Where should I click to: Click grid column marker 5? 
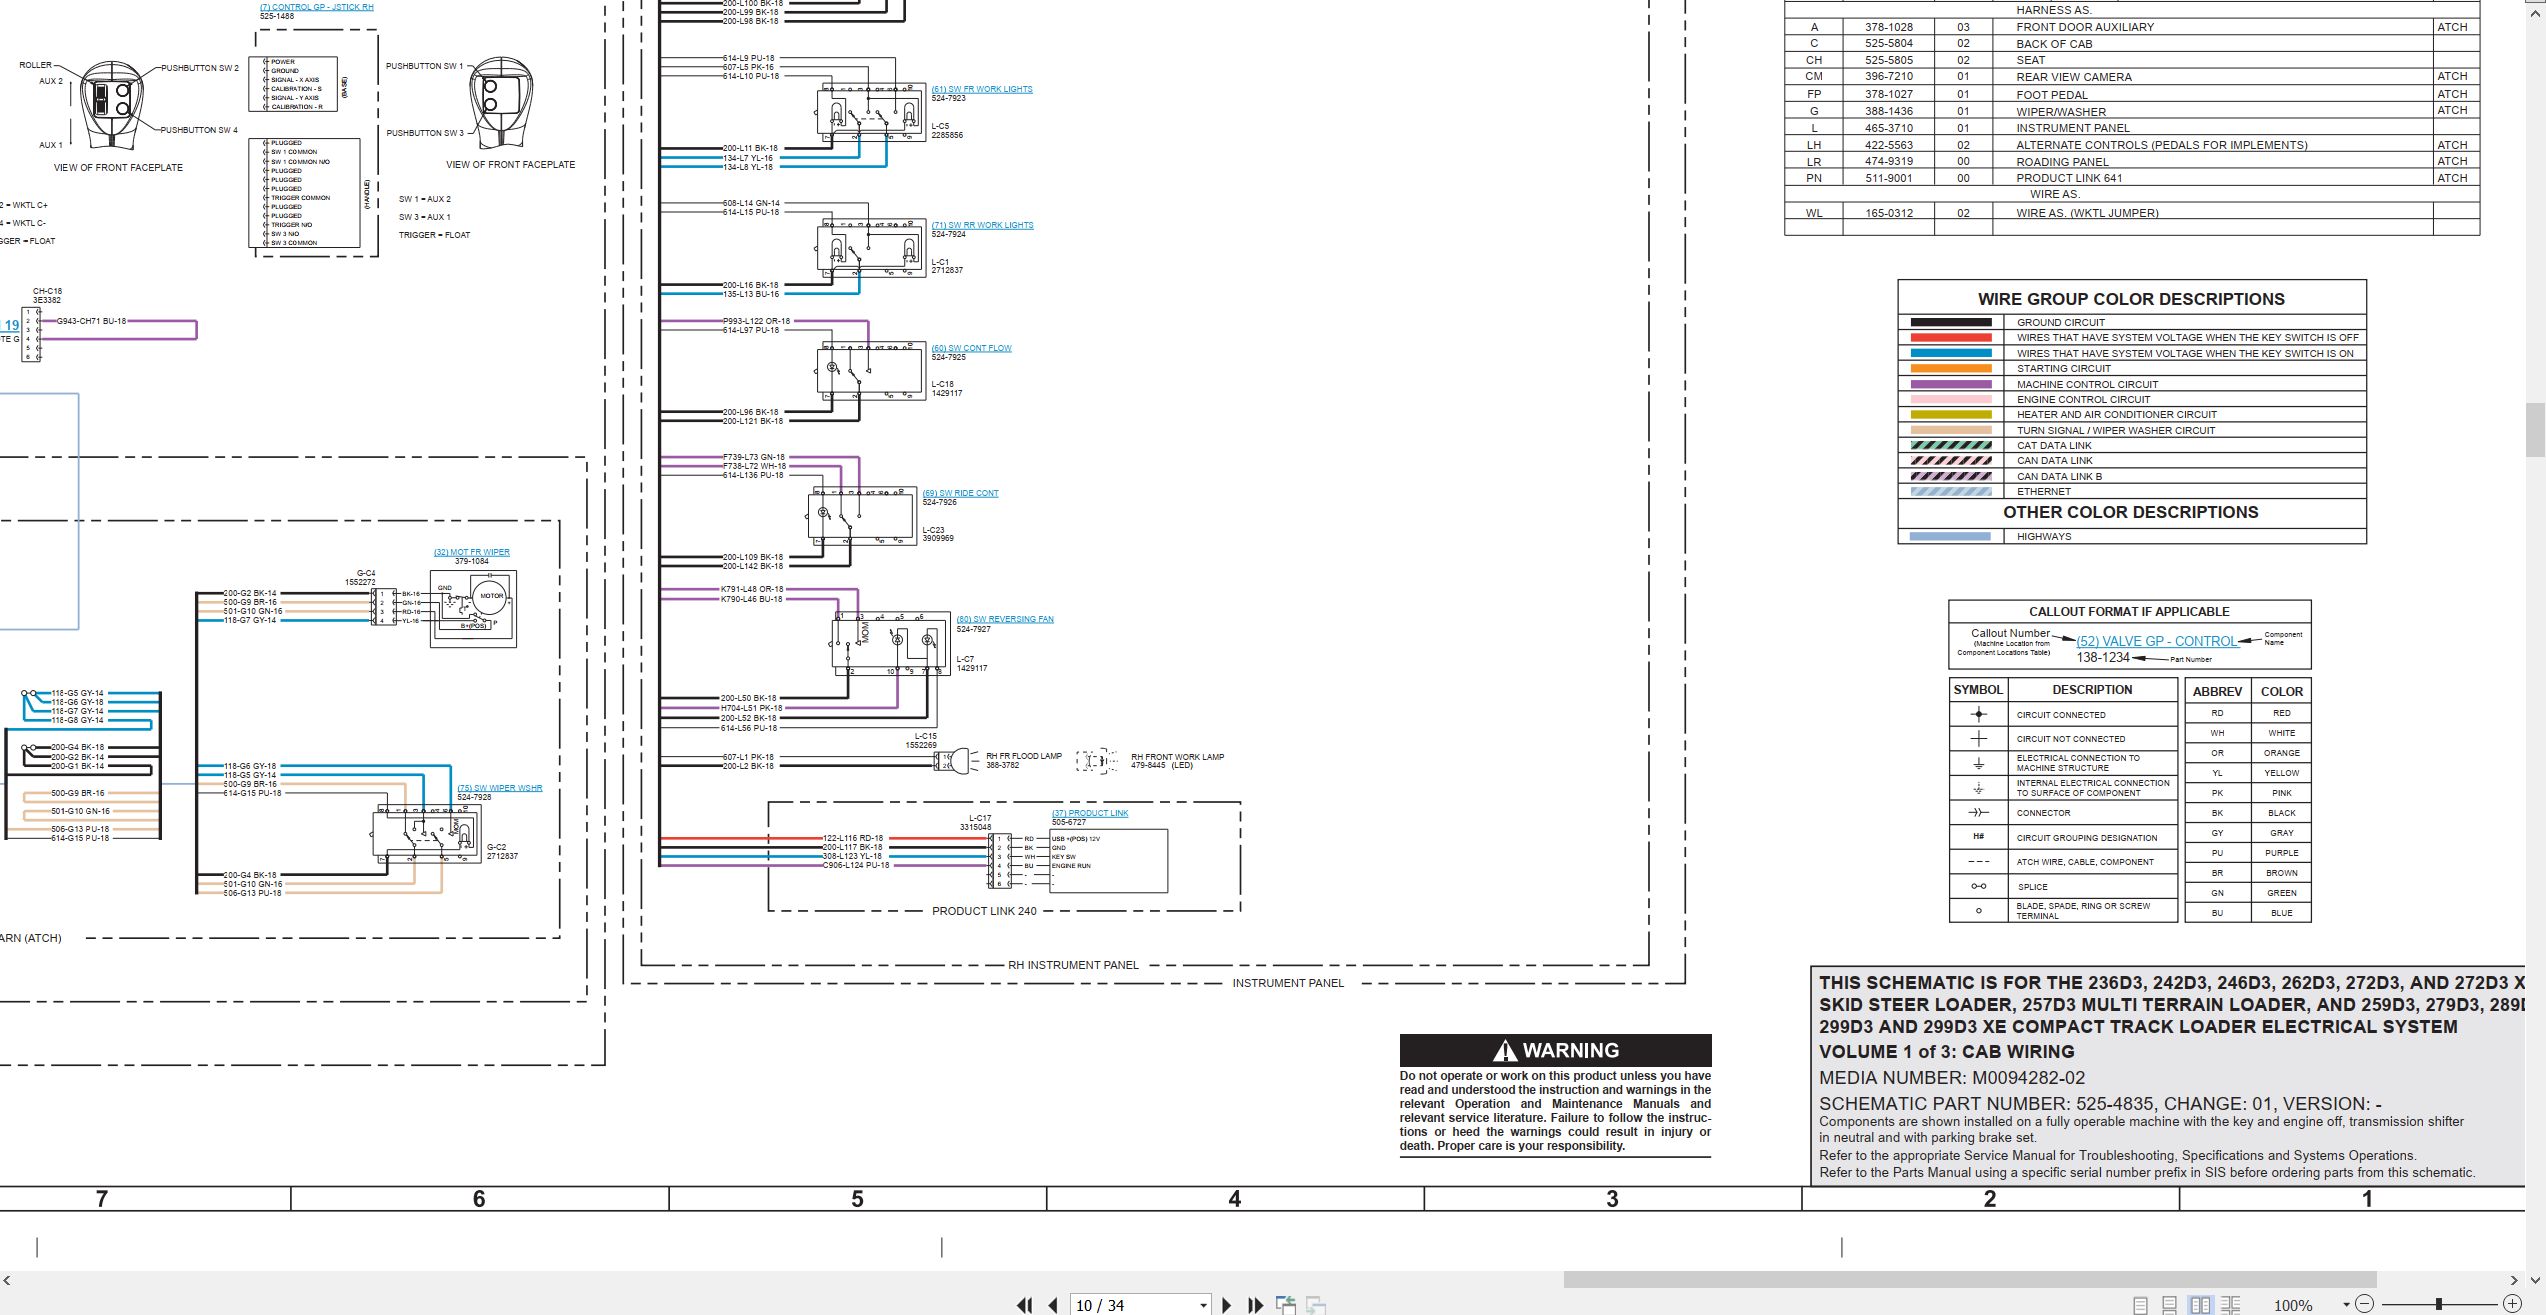pos(857,1199)
